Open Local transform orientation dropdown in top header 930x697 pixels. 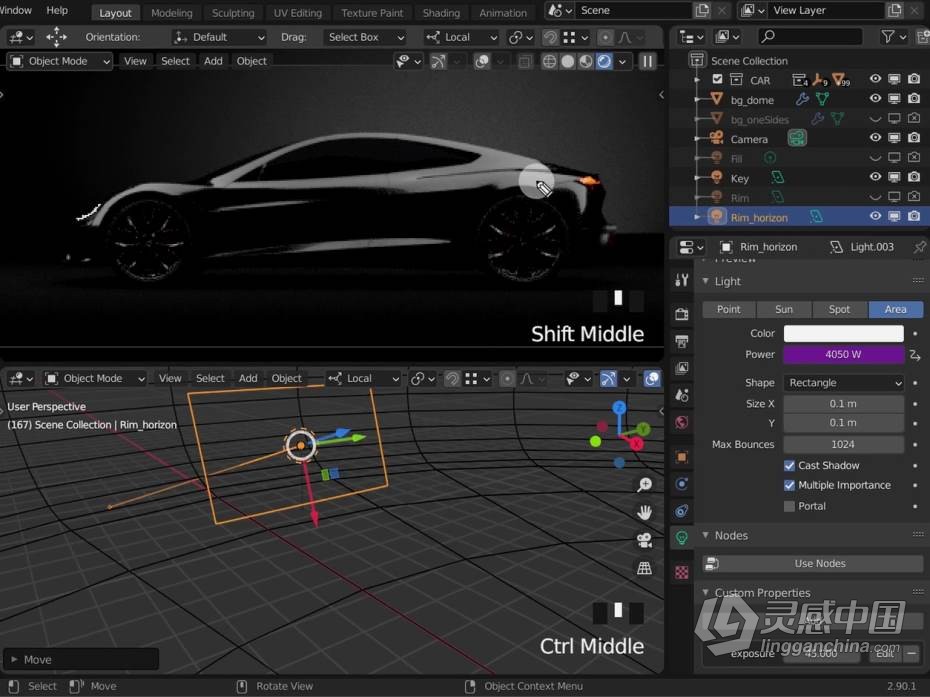pyautogui.click(x=461, y=37)
